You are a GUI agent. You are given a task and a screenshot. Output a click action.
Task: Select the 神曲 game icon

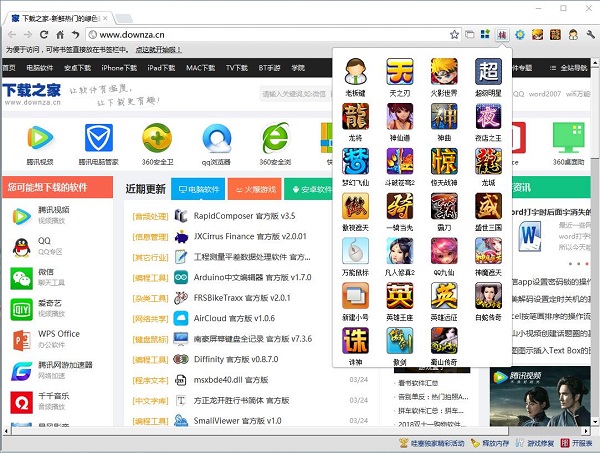pos(444,116)
